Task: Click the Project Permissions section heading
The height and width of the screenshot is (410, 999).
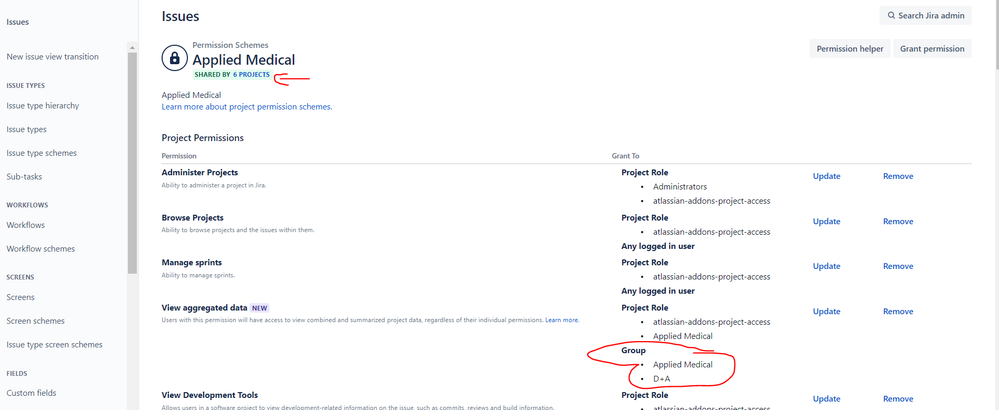Action: [x=203, y=138]
